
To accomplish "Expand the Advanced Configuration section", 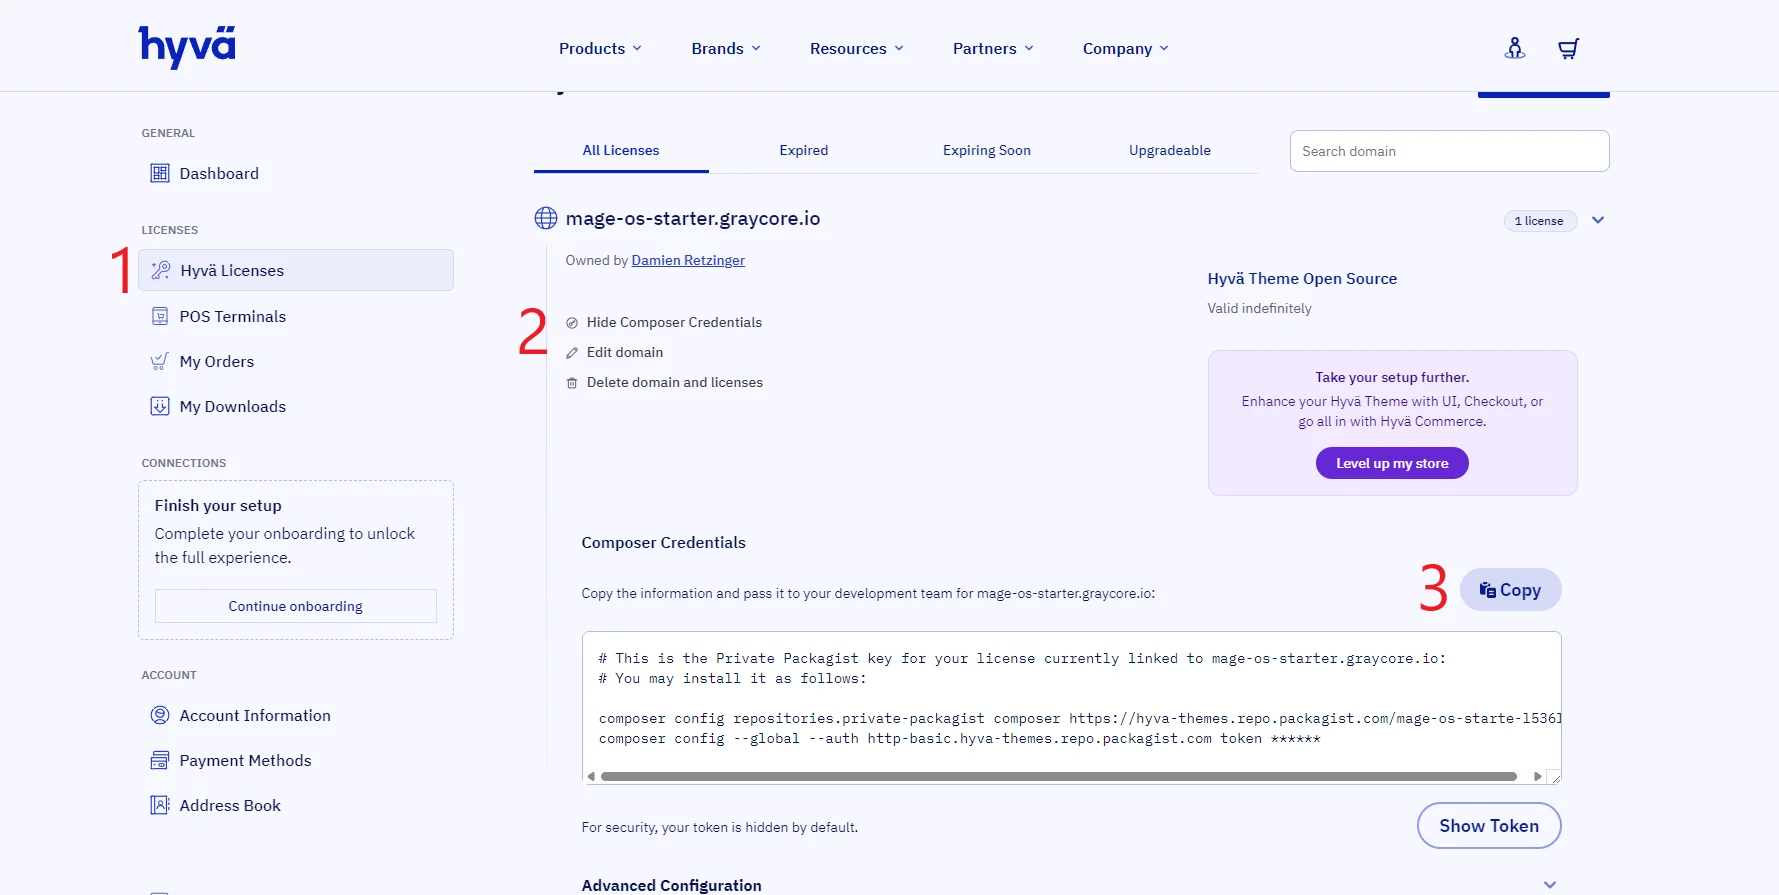I will [x=1549, y=885].
